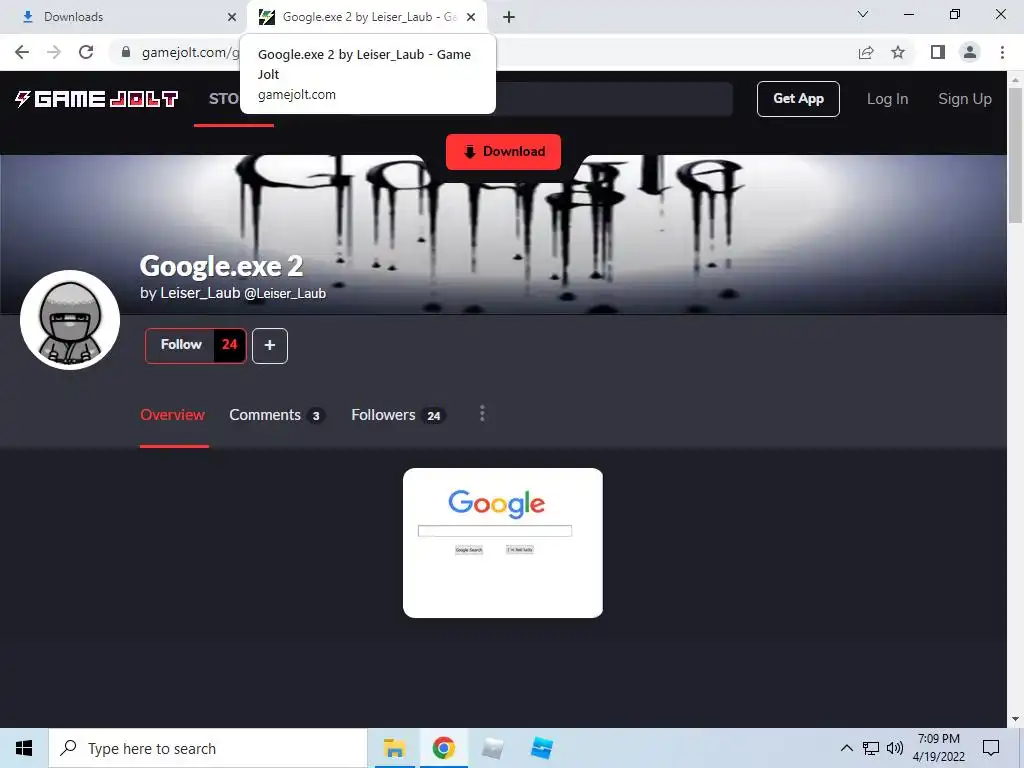Click the Leiser_Laub developer avatar

[x=70, y=320]
